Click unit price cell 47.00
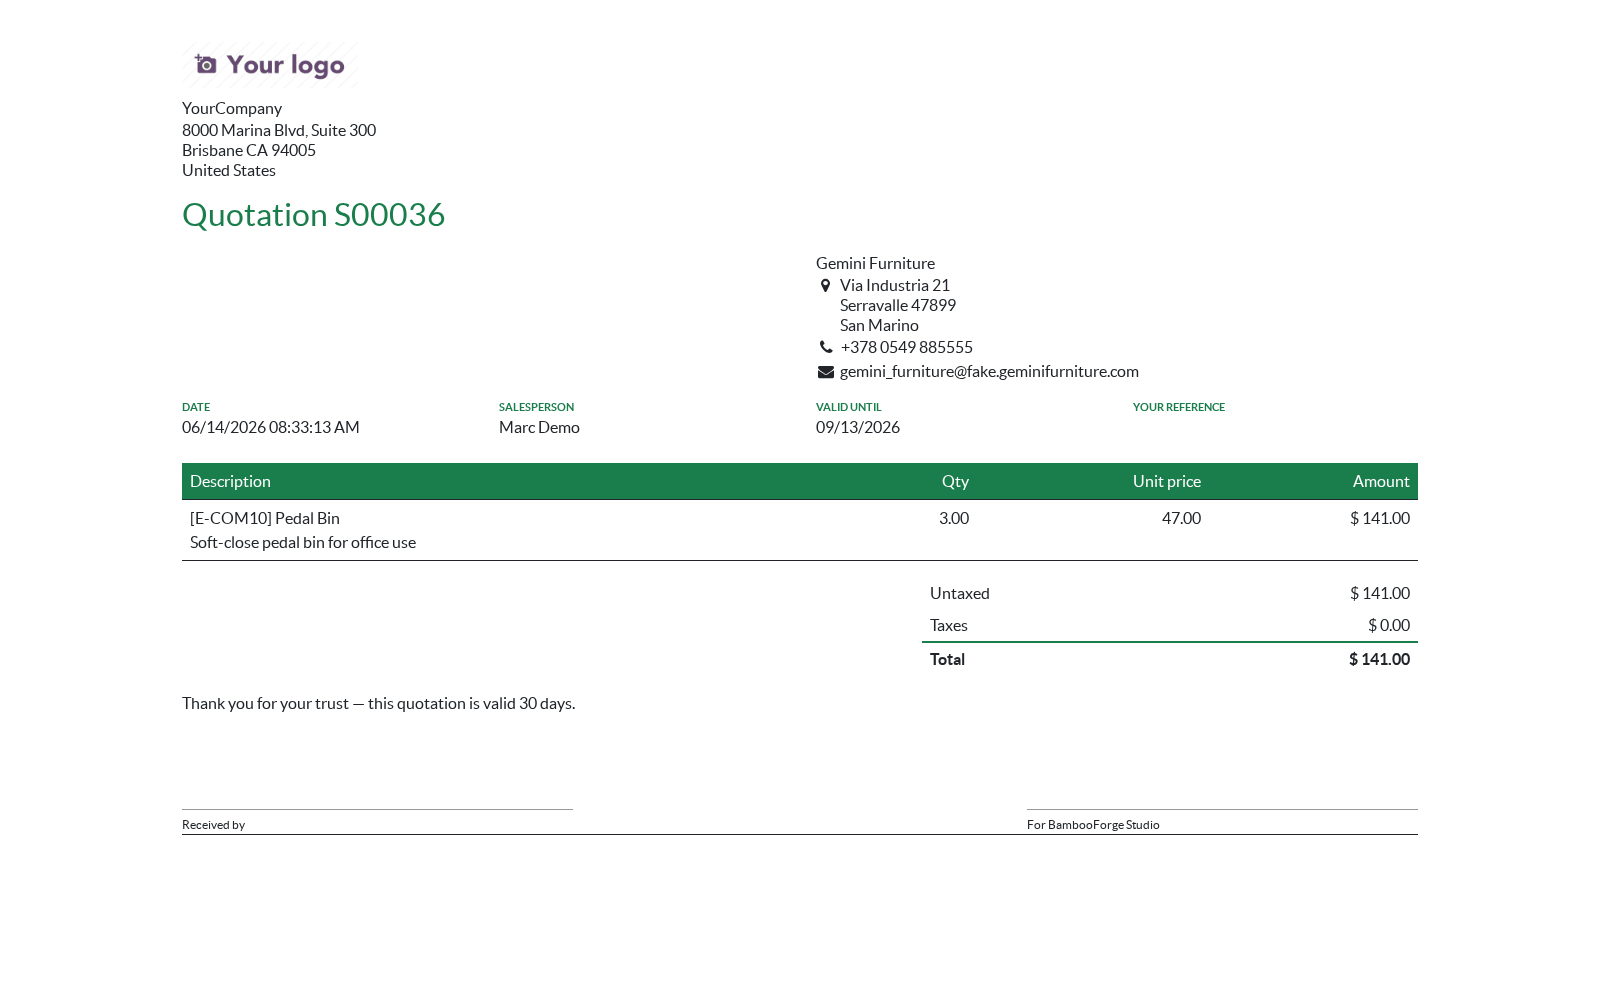 pos(1181,518)
